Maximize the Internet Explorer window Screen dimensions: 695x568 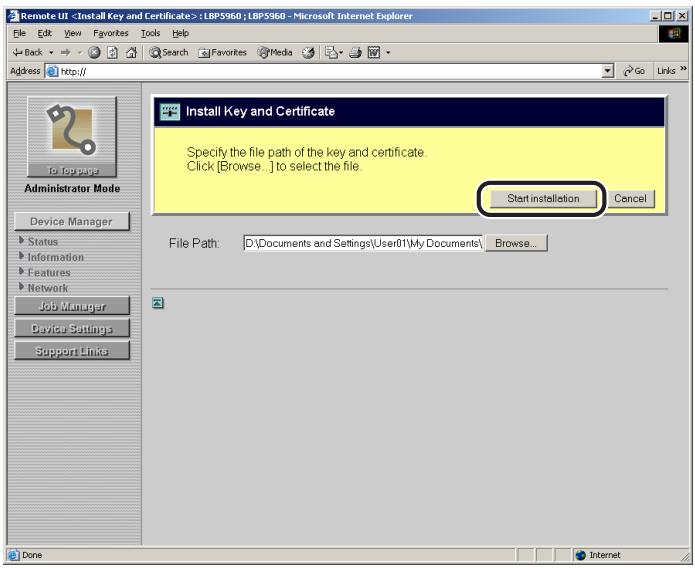(x=668, y=16)
